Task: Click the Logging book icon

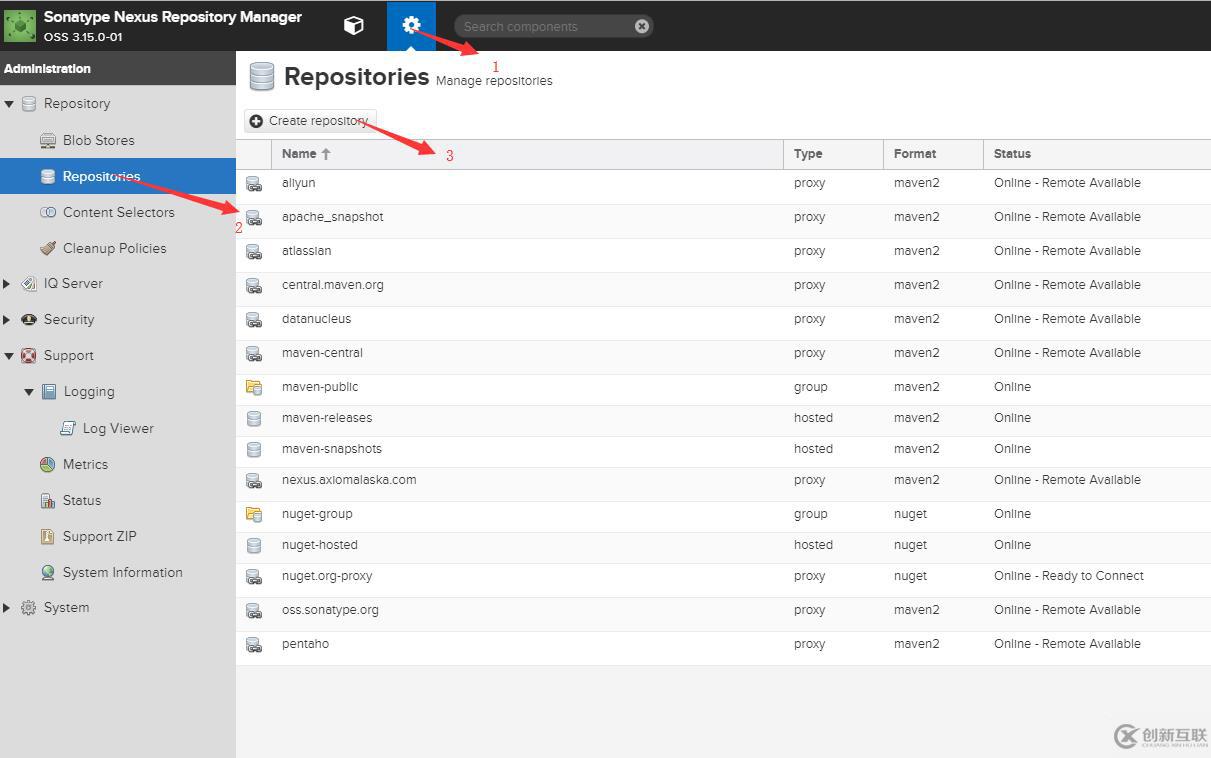Action: point(48,392)
